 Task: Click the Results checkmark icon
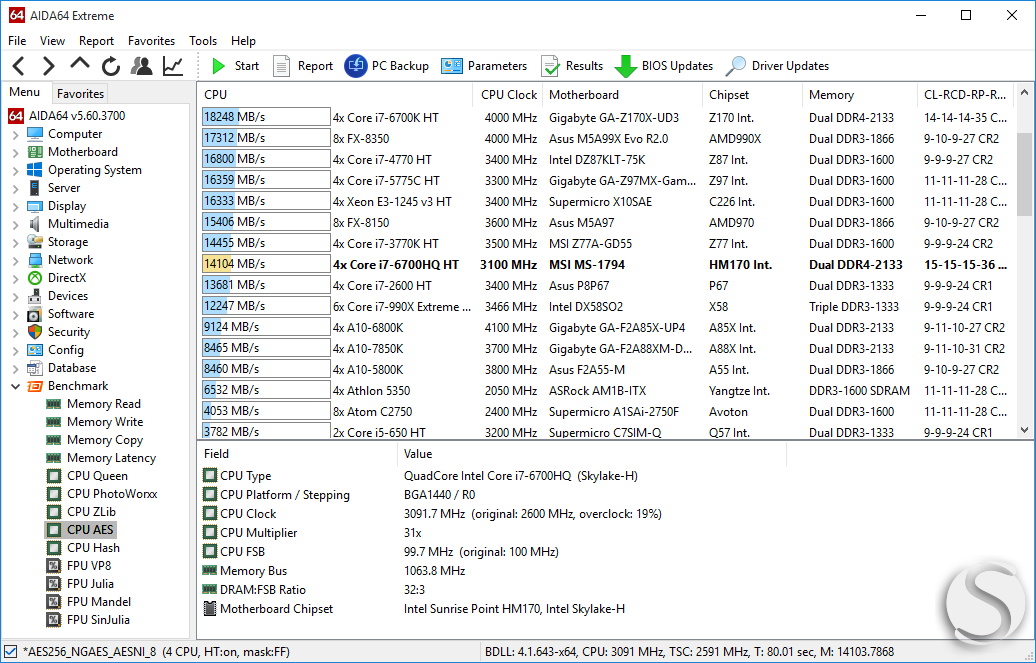pyautogui.click(x=550, y=65)
